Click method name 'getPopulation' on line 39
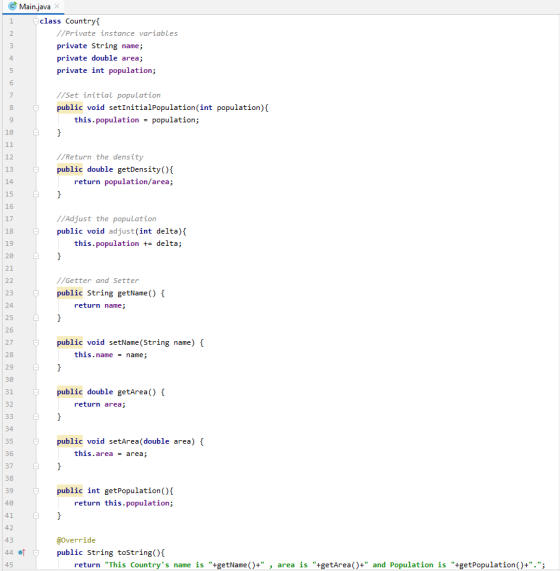560x571 pixels. [x=133, y=491]
